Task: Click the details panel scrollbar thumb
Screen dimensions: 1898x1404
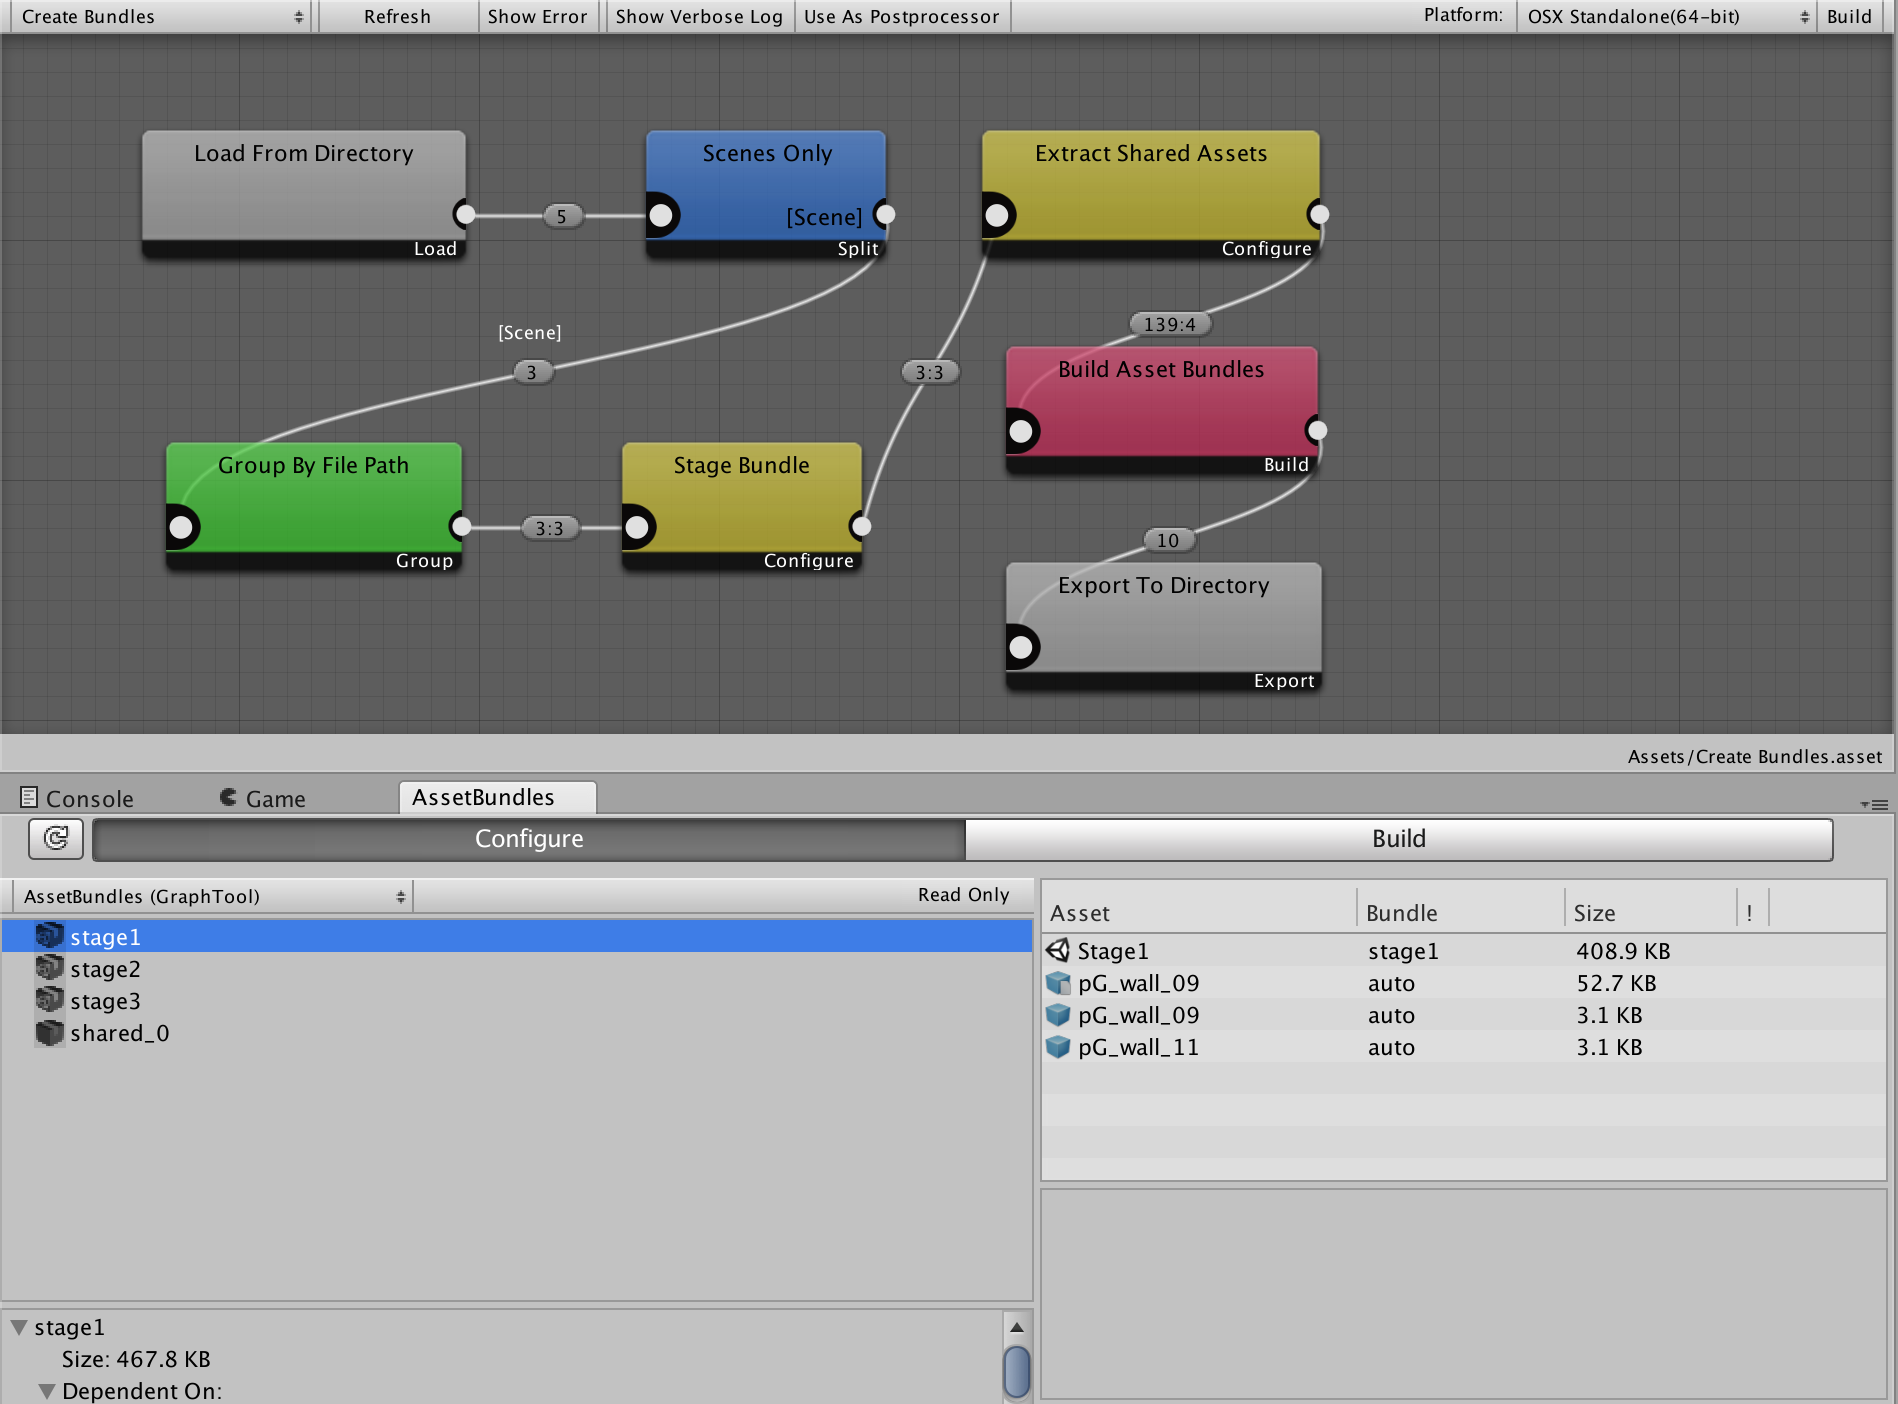Action: [1016, 1371]
